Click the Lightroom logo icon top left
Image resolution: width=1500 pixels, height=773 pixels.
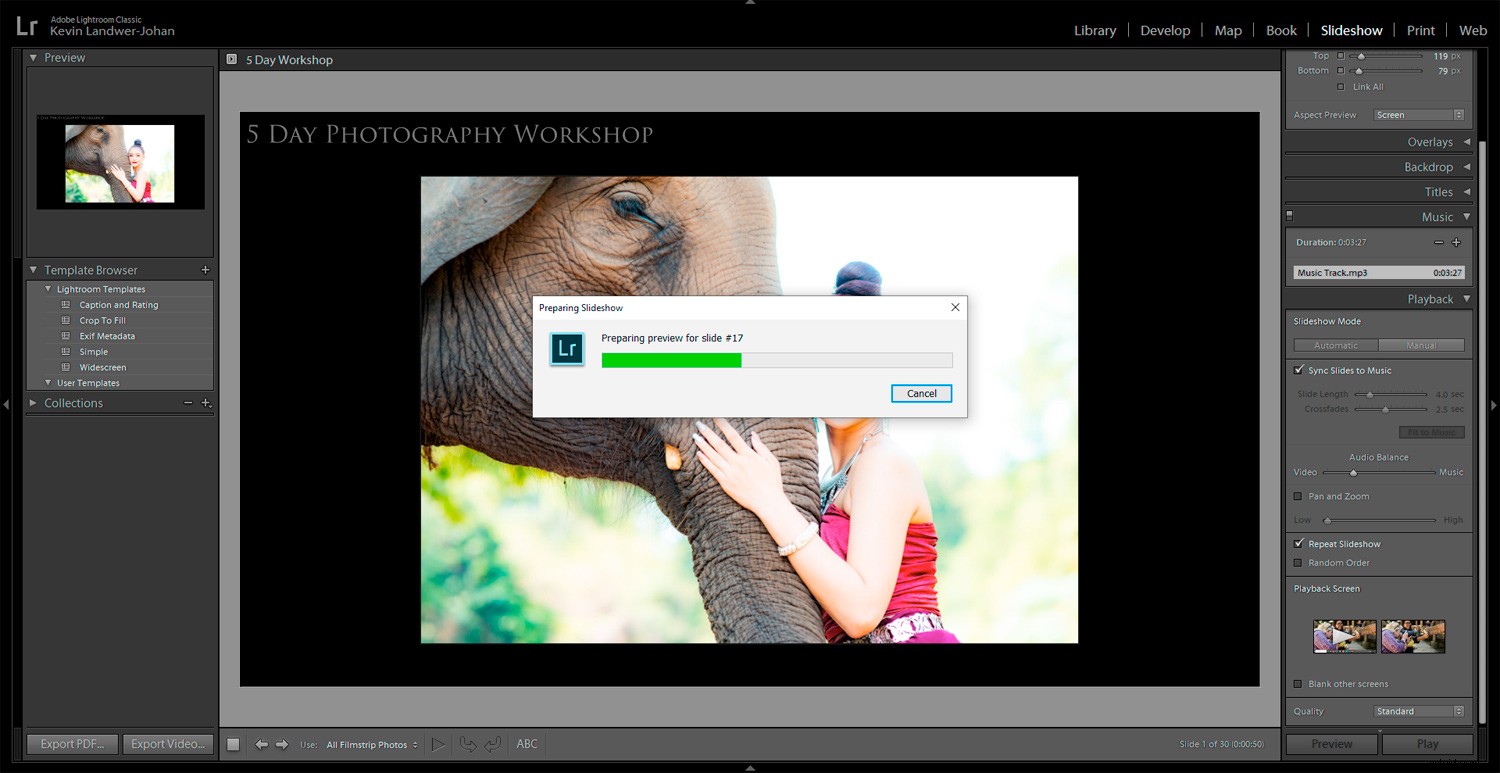pos(26,24)
